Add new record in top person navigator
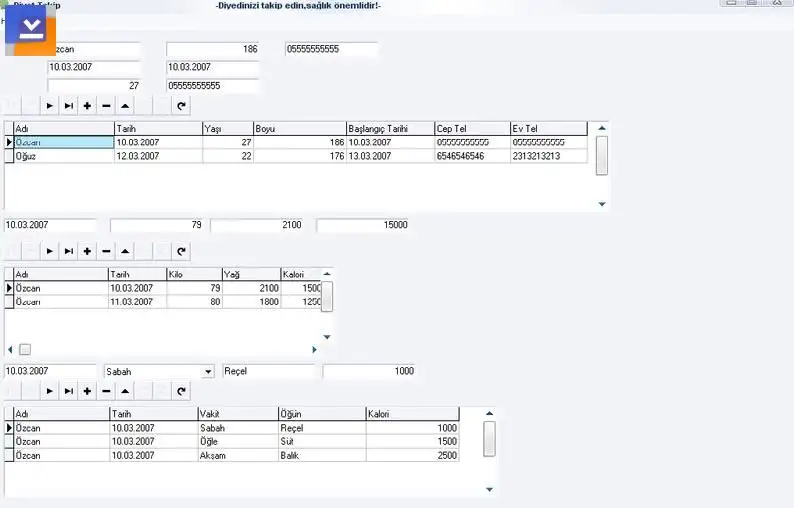The height and width of the screenshot is (508, 794). tap(87, 105)
